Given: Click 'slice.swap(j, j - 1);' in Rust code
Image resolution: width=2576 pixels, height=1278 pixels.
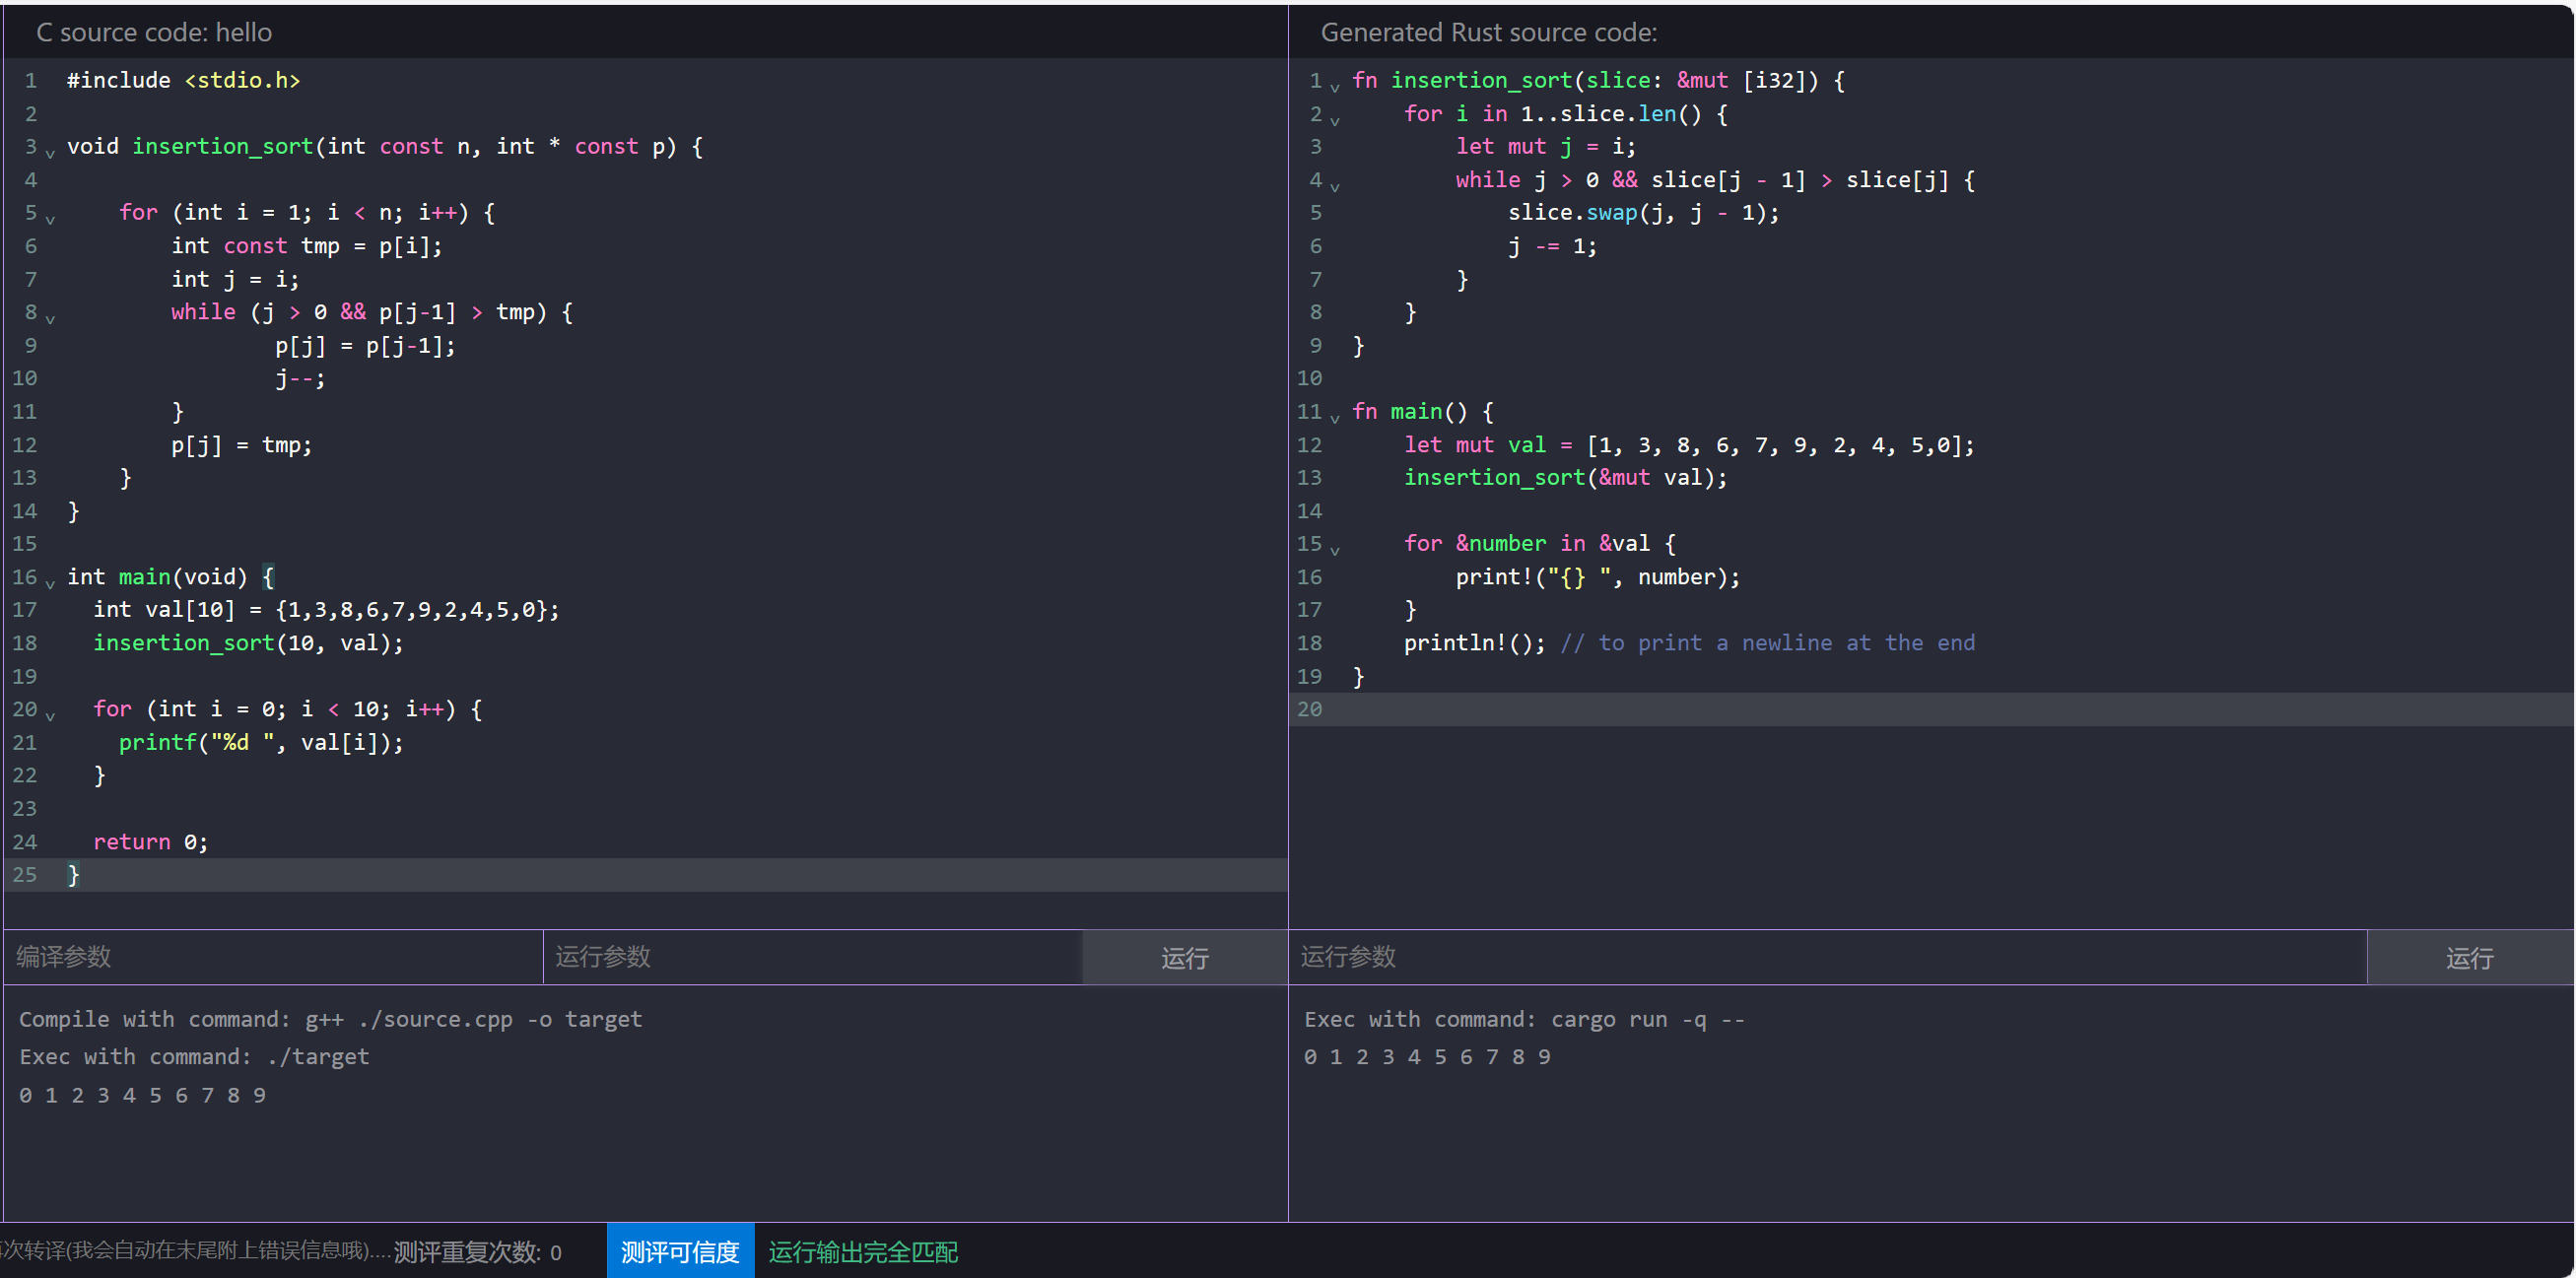Looking at the screenshot, I should tap(1643, 213).
